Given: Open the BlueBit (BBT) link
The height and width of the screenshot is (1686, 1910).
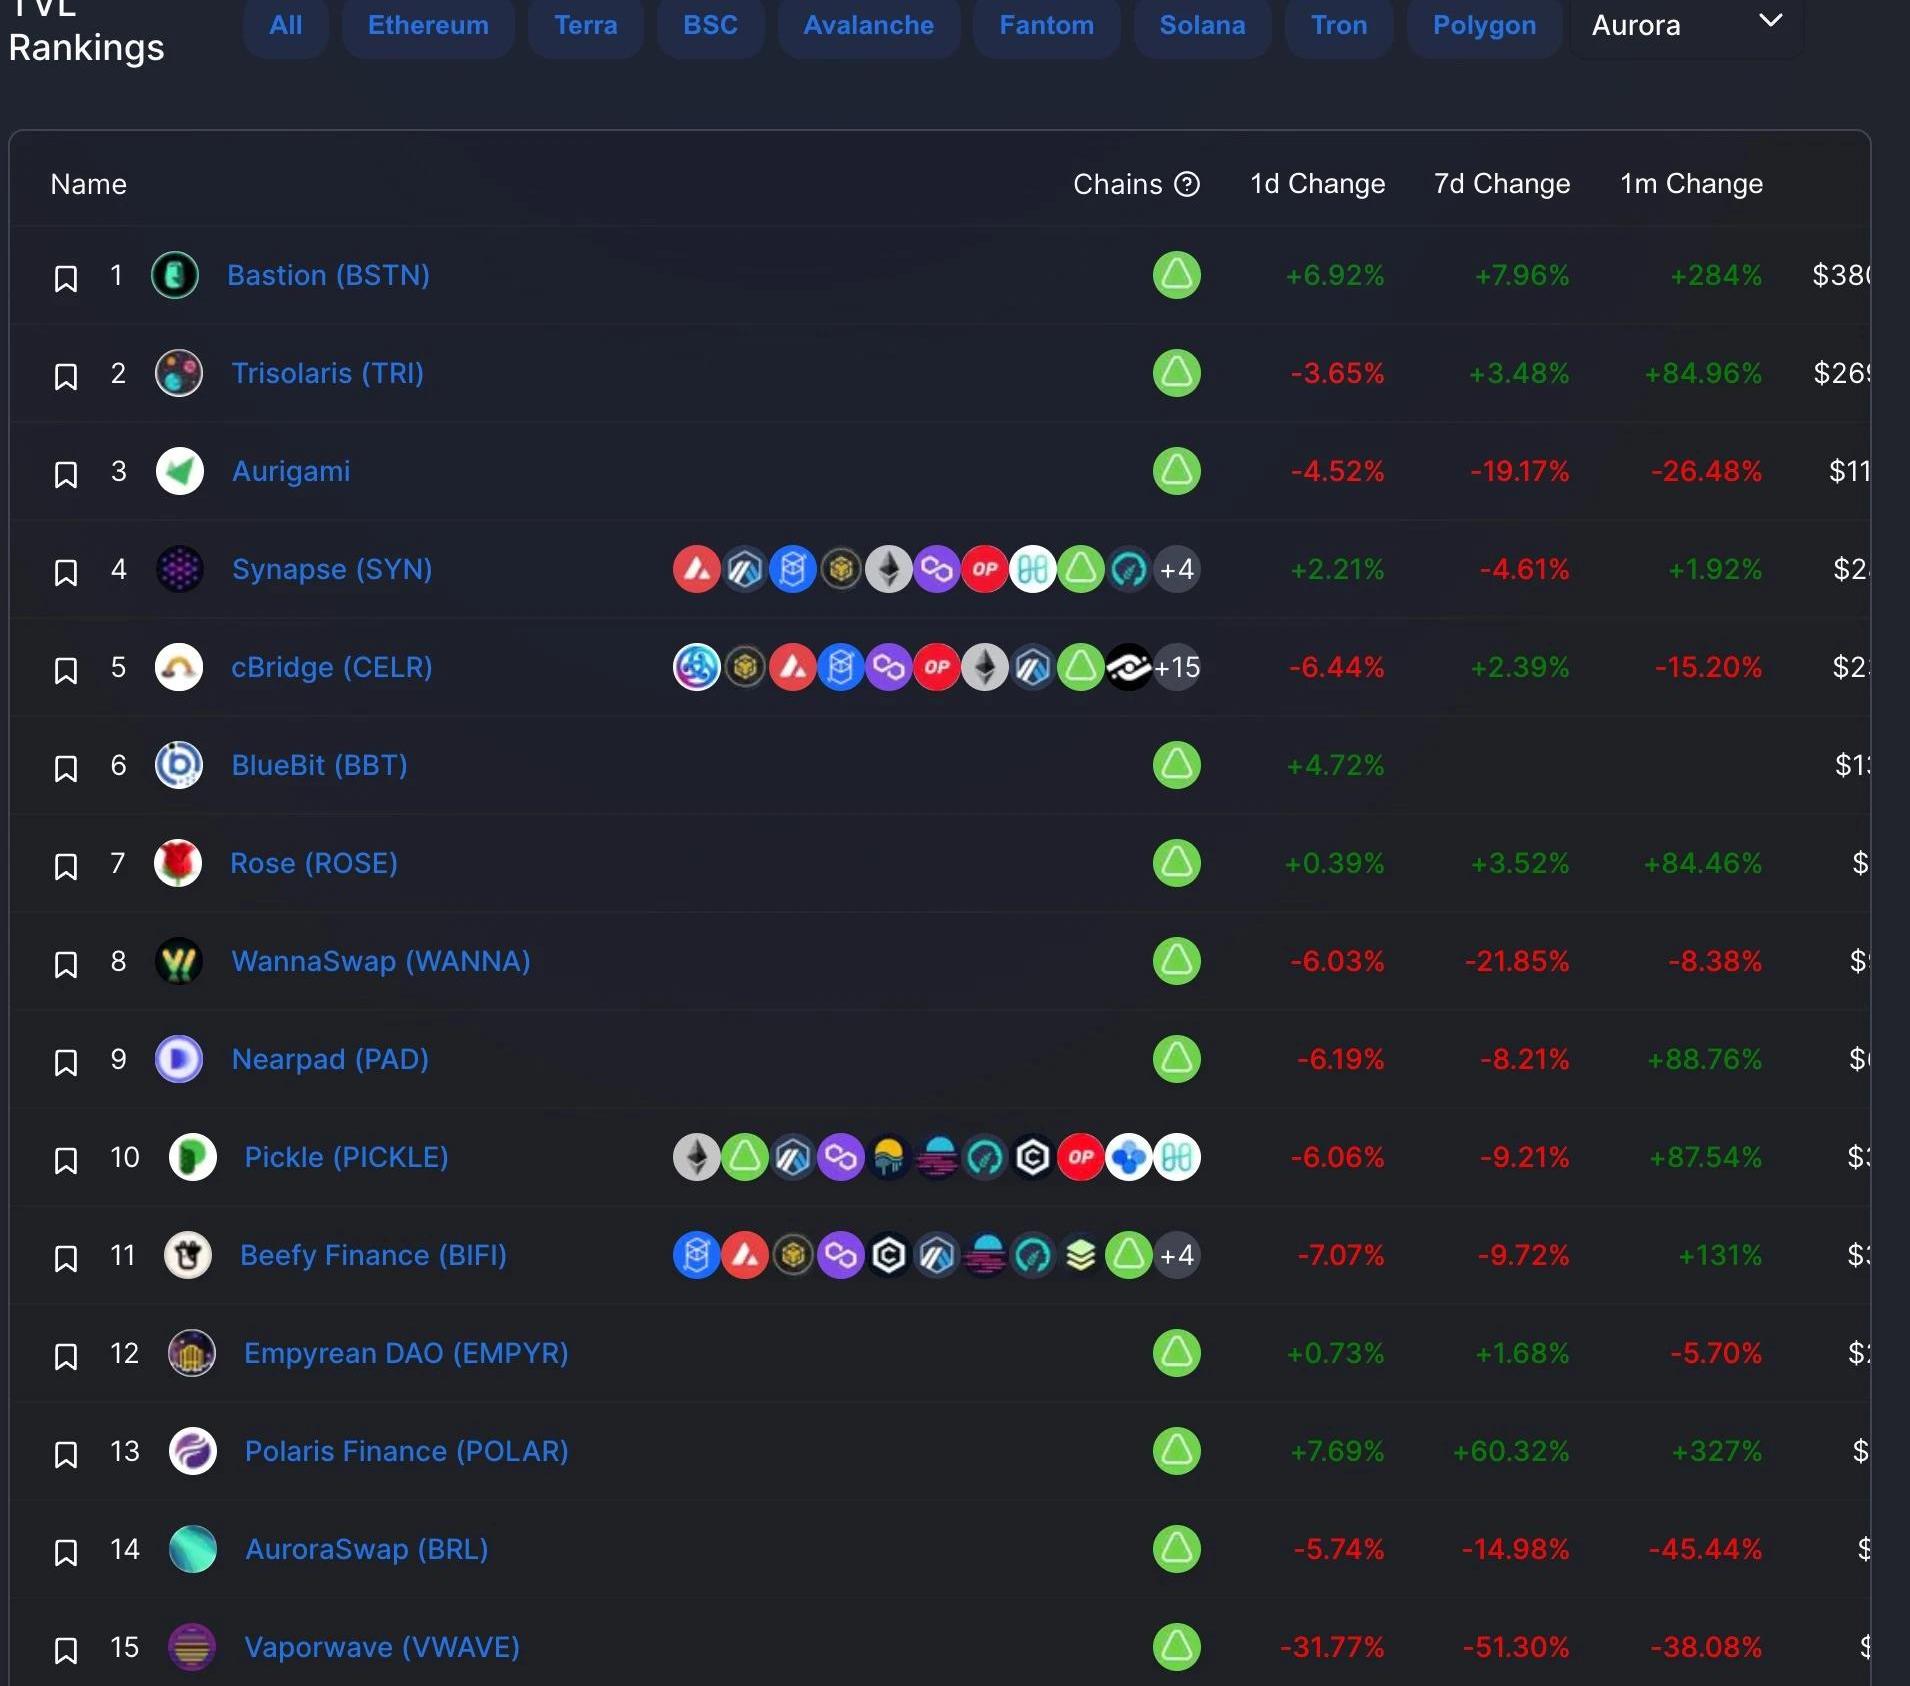Looking at the screenshot, I should (319, 765).
